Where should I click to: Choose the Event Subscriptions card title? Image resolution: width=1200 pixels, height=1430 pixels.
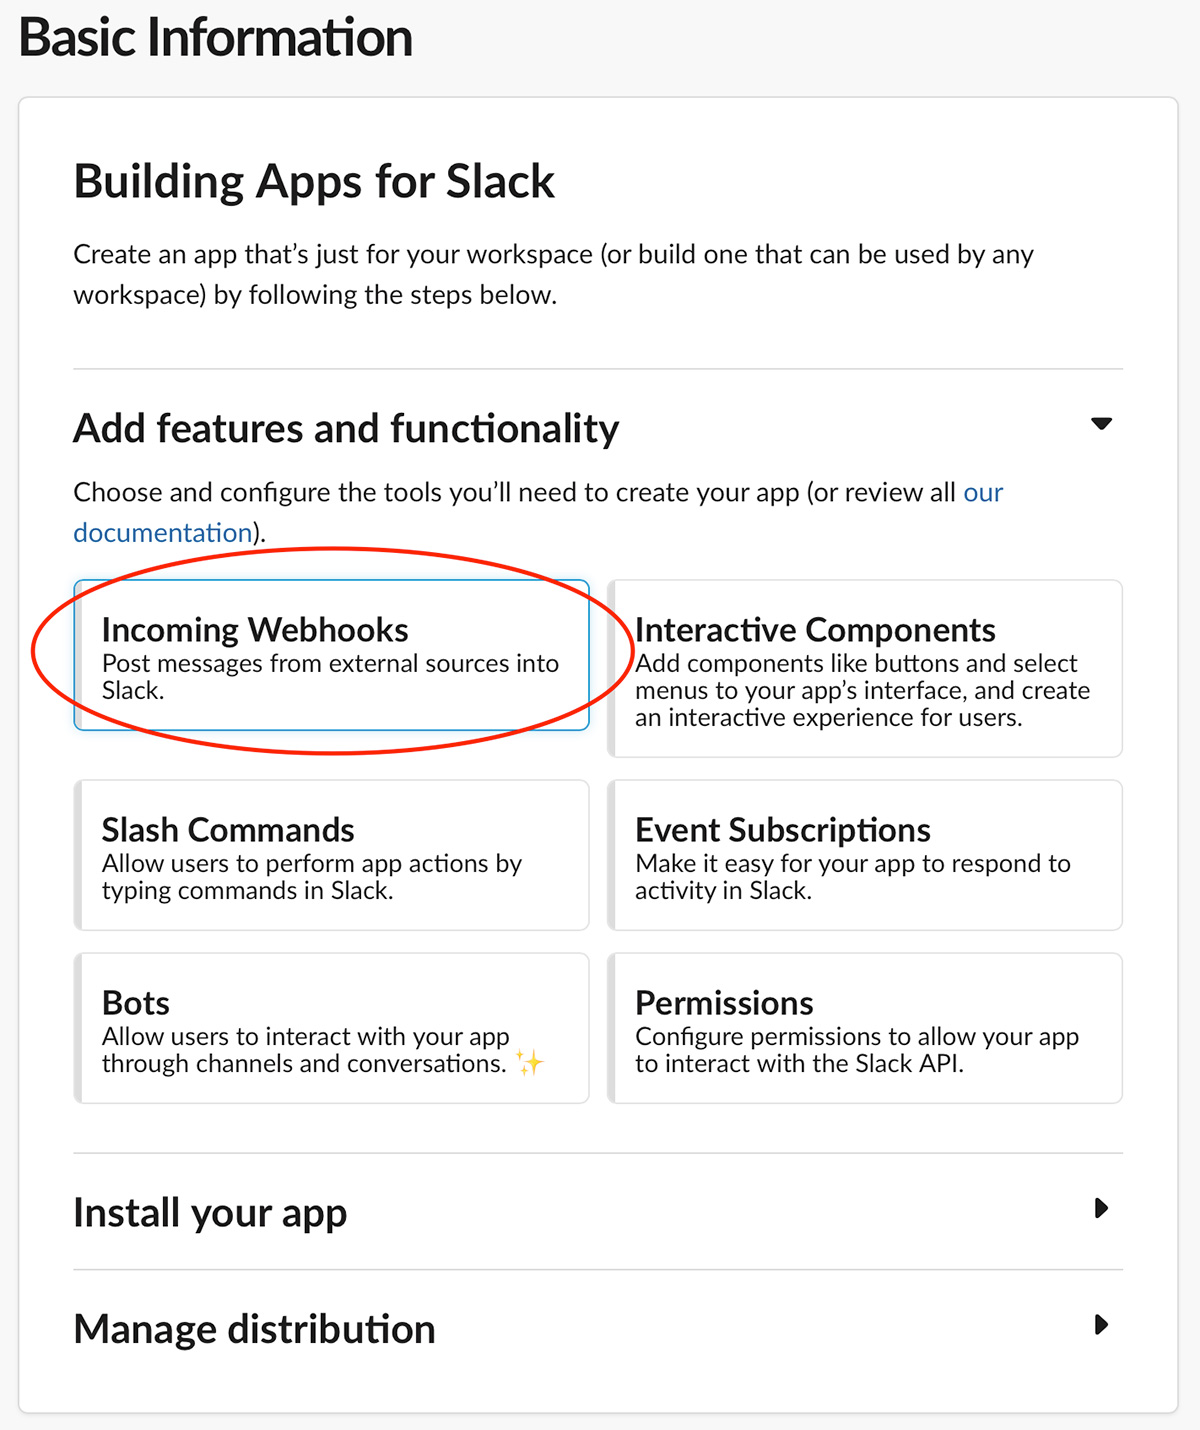tap(783, 830)
